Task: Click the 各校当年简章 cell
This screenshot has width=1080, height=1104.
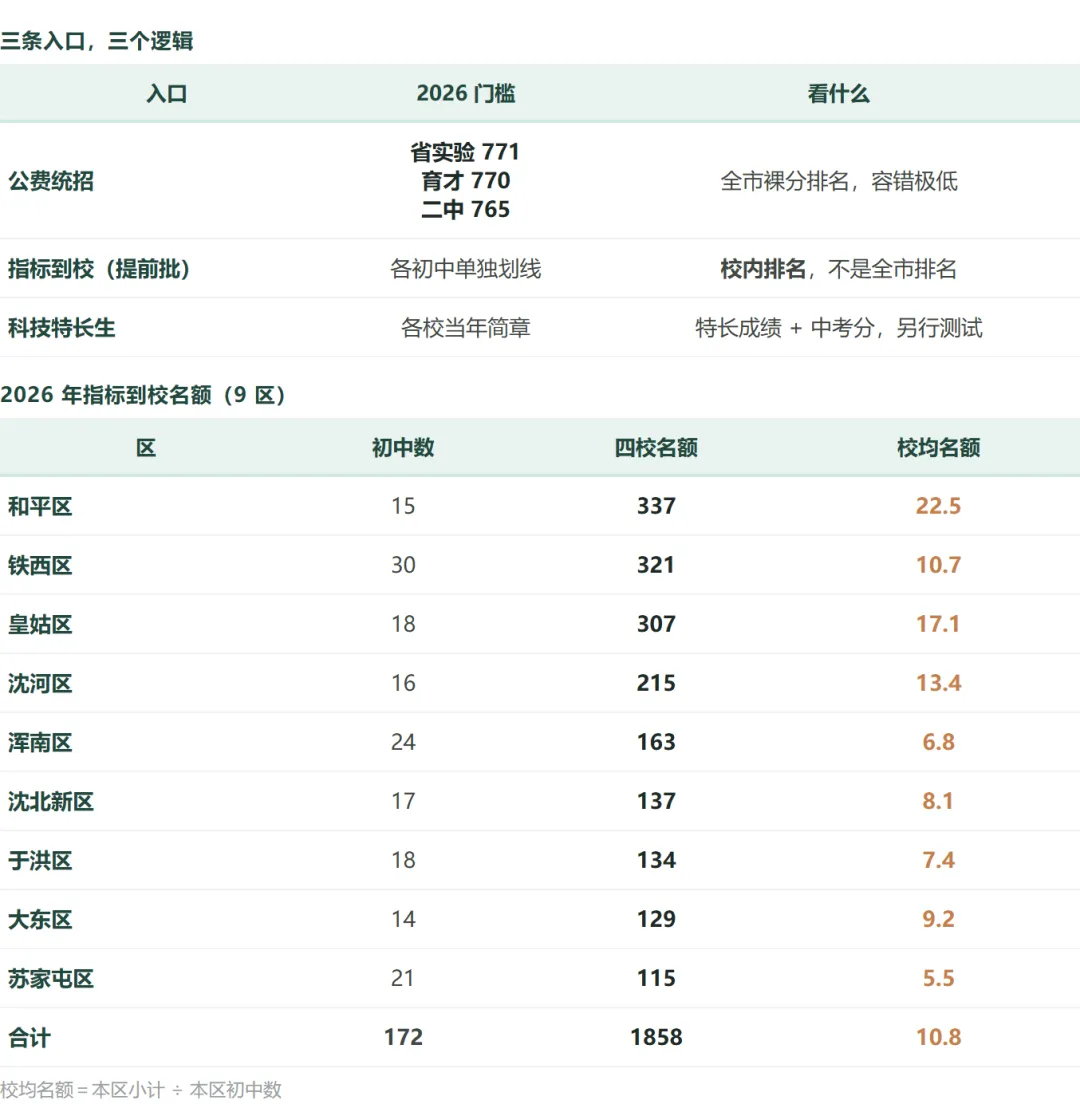Action: [x=465, y=328]
